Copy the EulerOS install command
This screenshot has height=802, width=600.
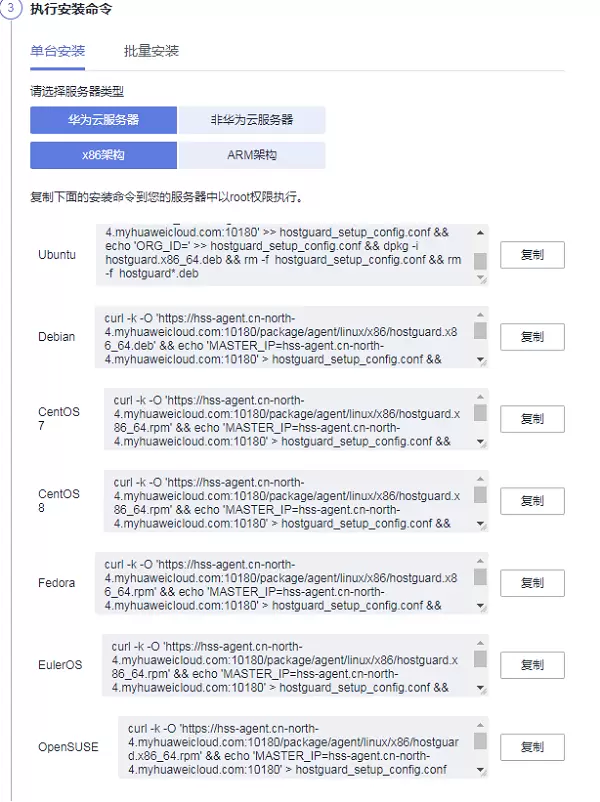coord(532,664)
